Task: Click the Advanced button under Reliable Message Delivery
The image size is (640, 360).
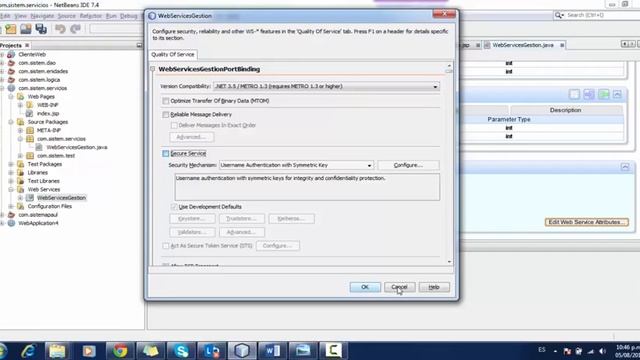Action: tap(191, 137)
